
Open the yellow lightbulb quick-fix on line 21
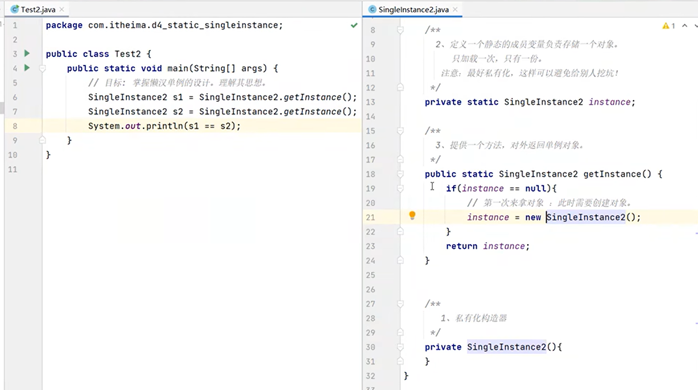click(x=412, y=216)
